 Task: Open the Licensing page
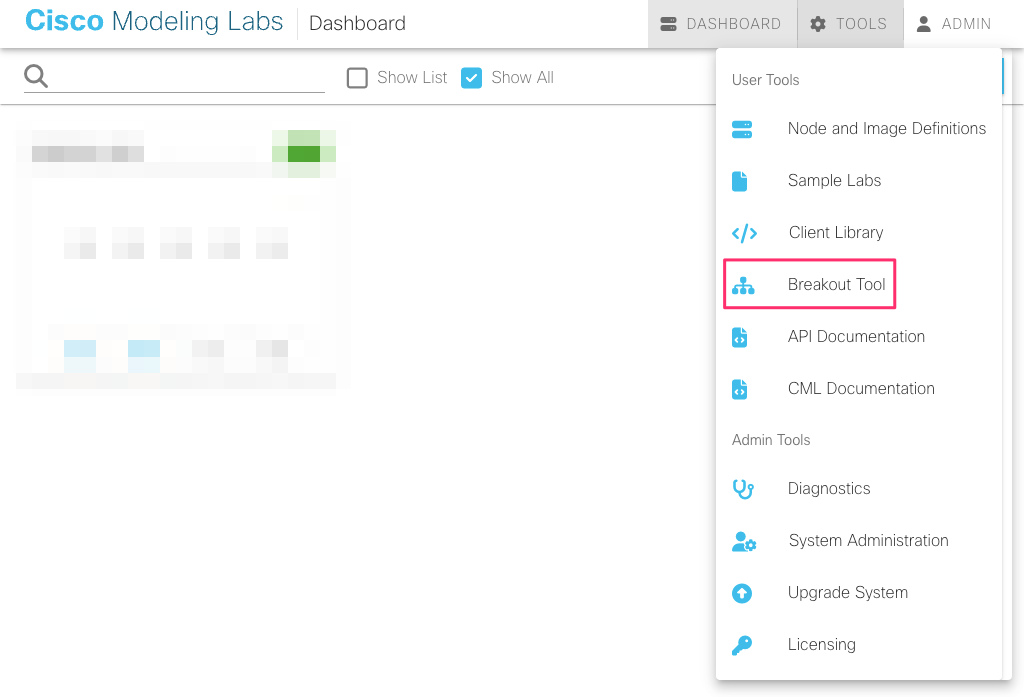859,645
